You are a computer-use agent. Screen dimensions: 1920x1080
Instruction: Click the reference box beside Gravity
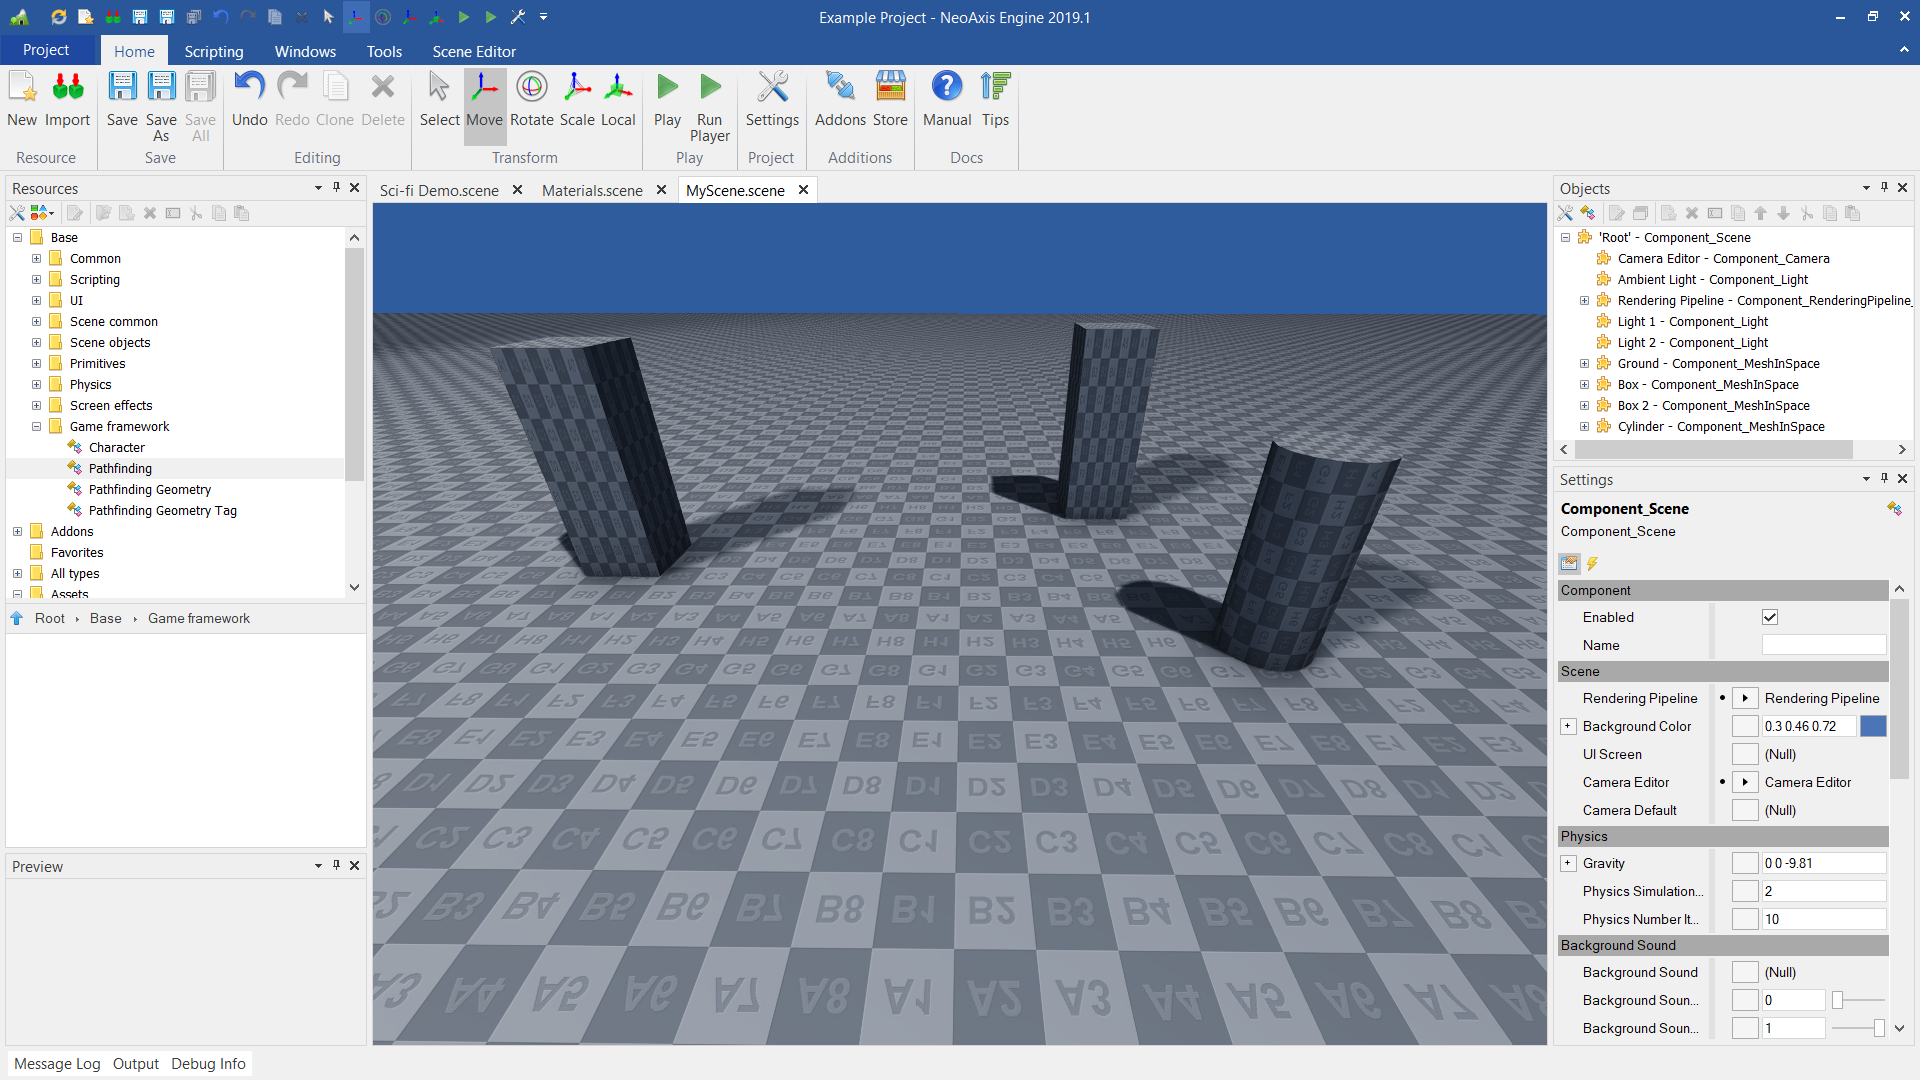pos(1745,864)
